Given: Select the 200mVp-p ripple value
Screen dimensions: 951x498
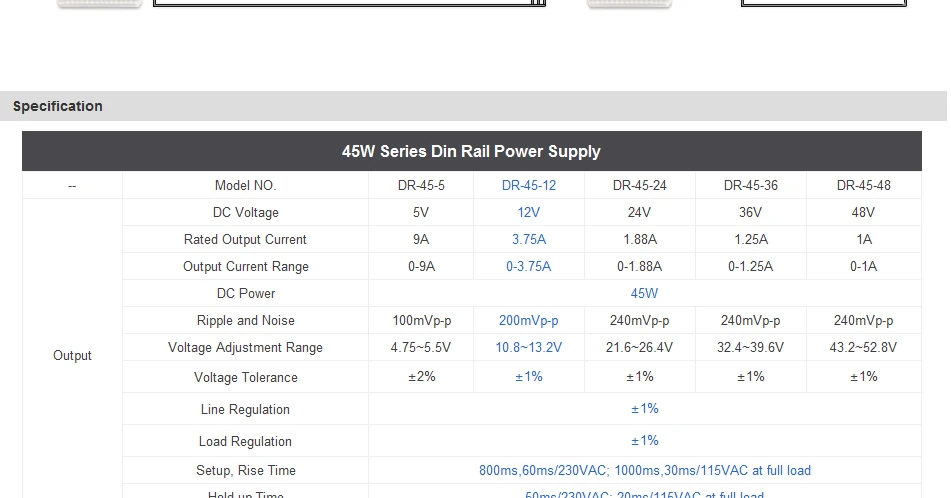Looking at the screenshot, I should tap(528, 320).
